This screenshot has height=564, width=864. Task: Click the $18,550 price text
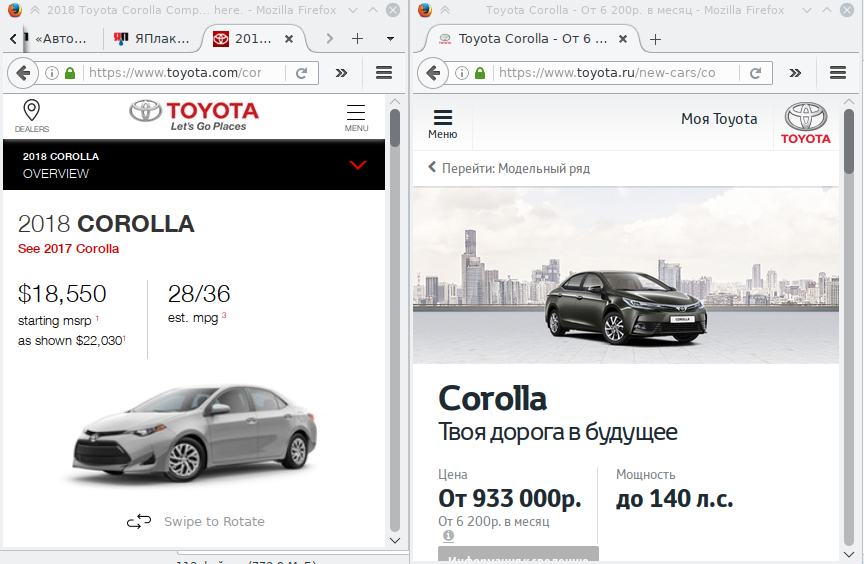pos(62,294)
